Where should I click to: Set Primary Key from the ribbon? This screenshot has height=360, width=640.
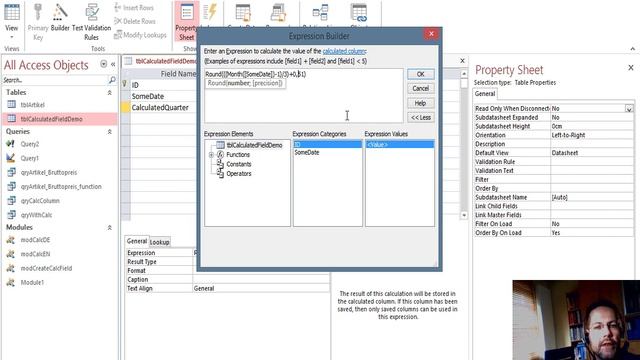[x=38, y=21]
